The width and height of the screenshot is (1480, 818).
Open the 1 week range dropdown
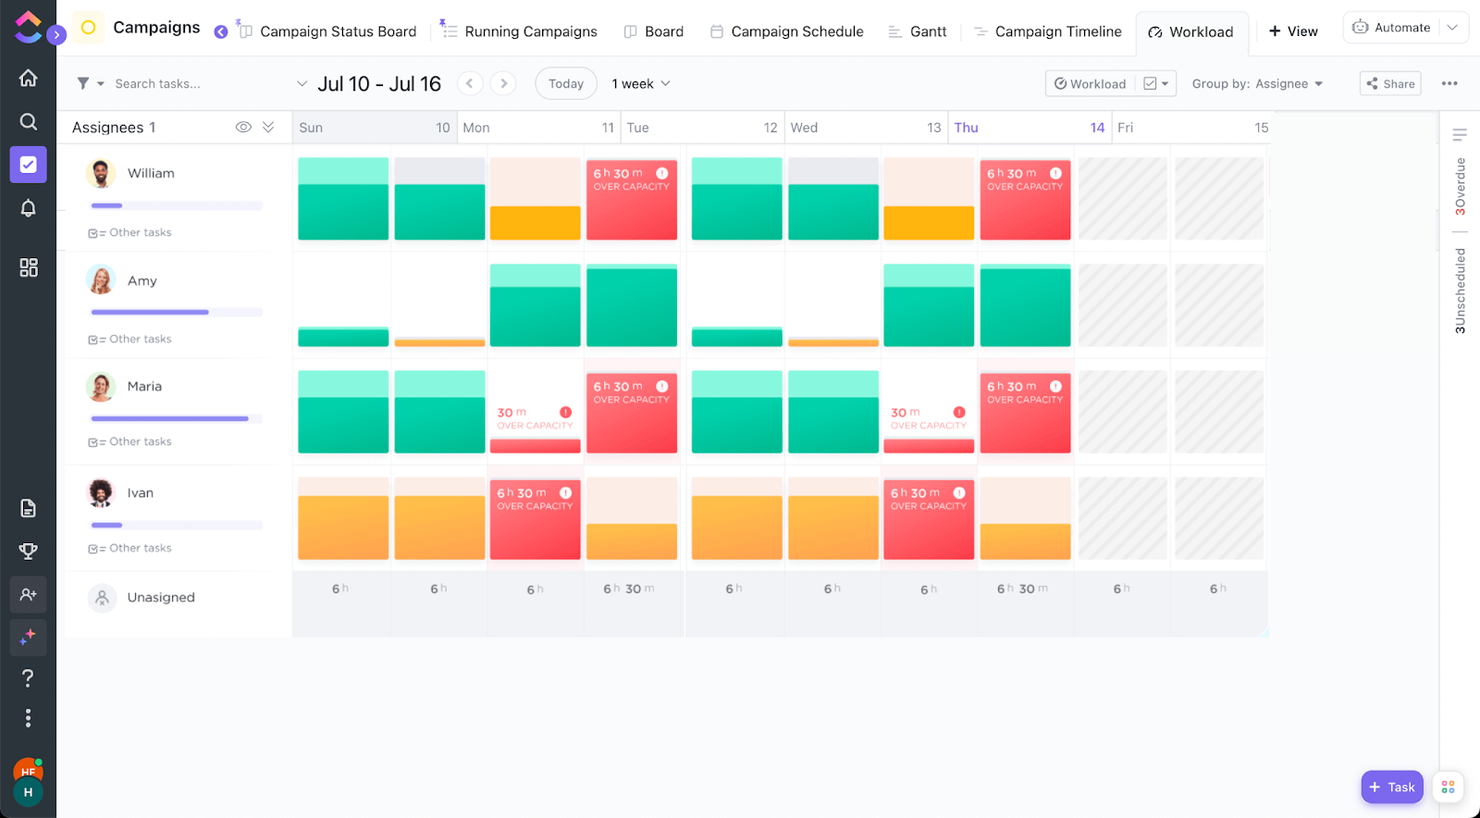(x=641, y=84)
